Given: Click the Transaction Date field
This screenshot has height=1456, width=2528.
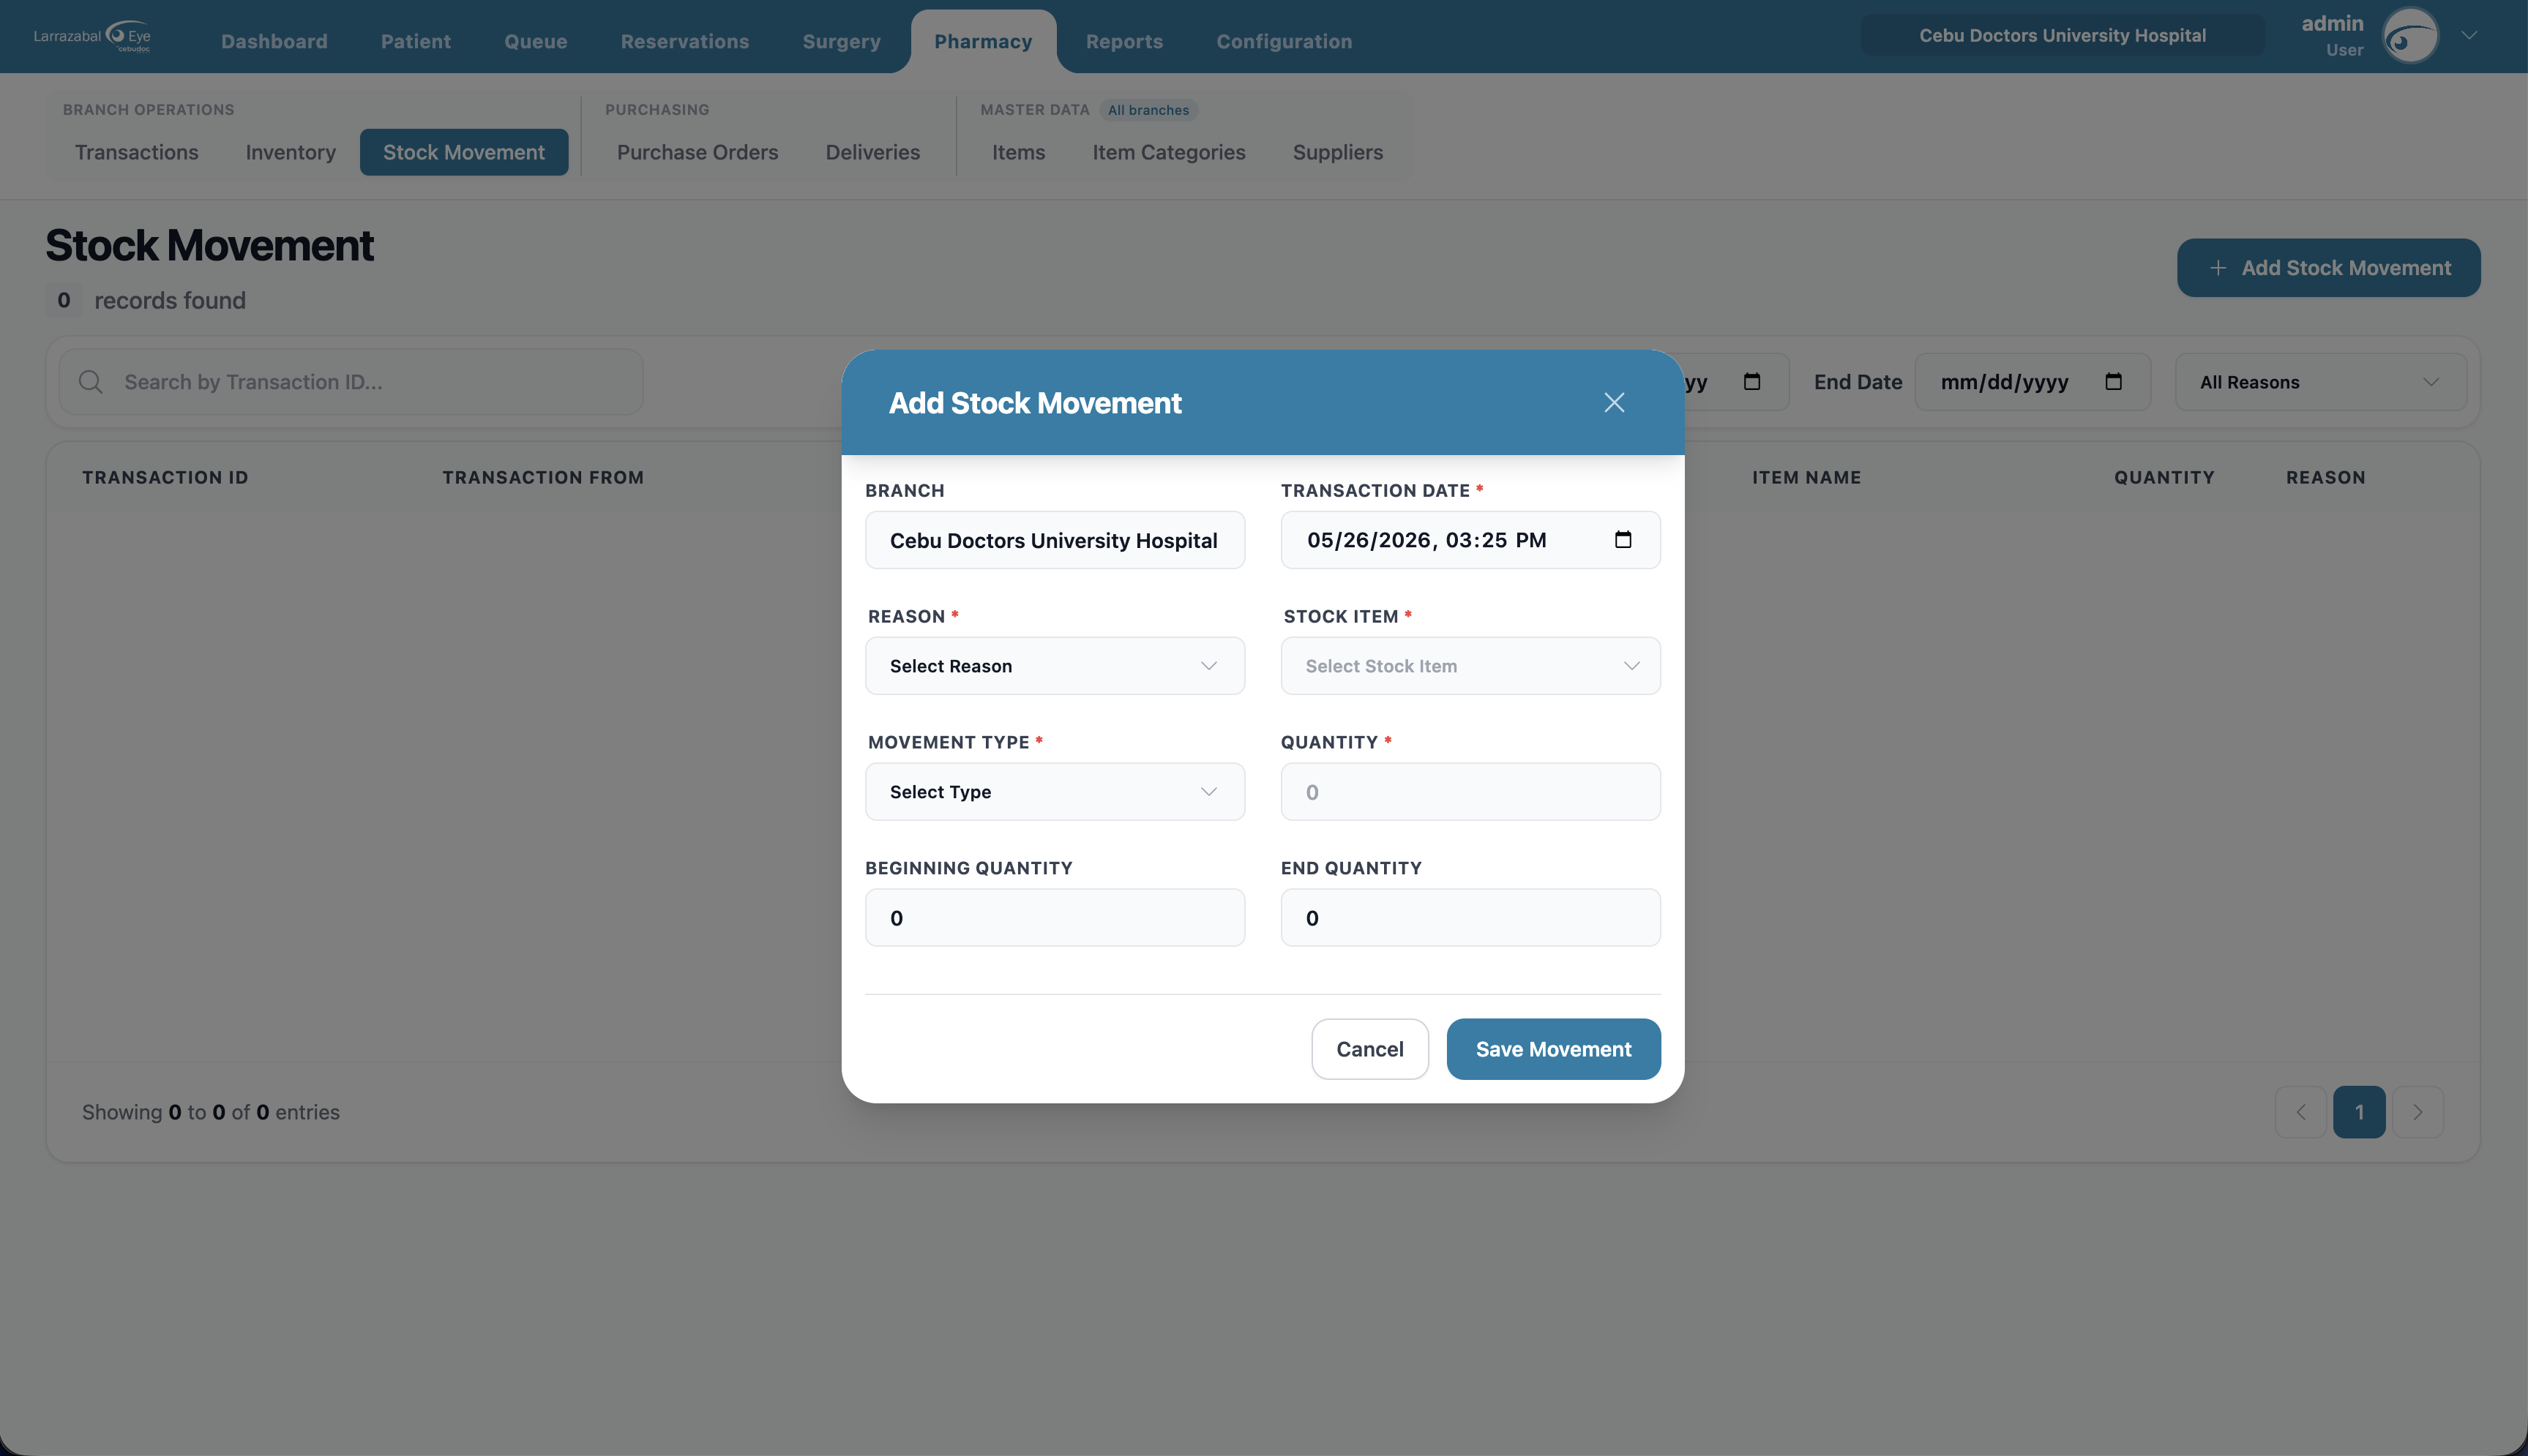Looking at the screenshot, I should 1470,540.
